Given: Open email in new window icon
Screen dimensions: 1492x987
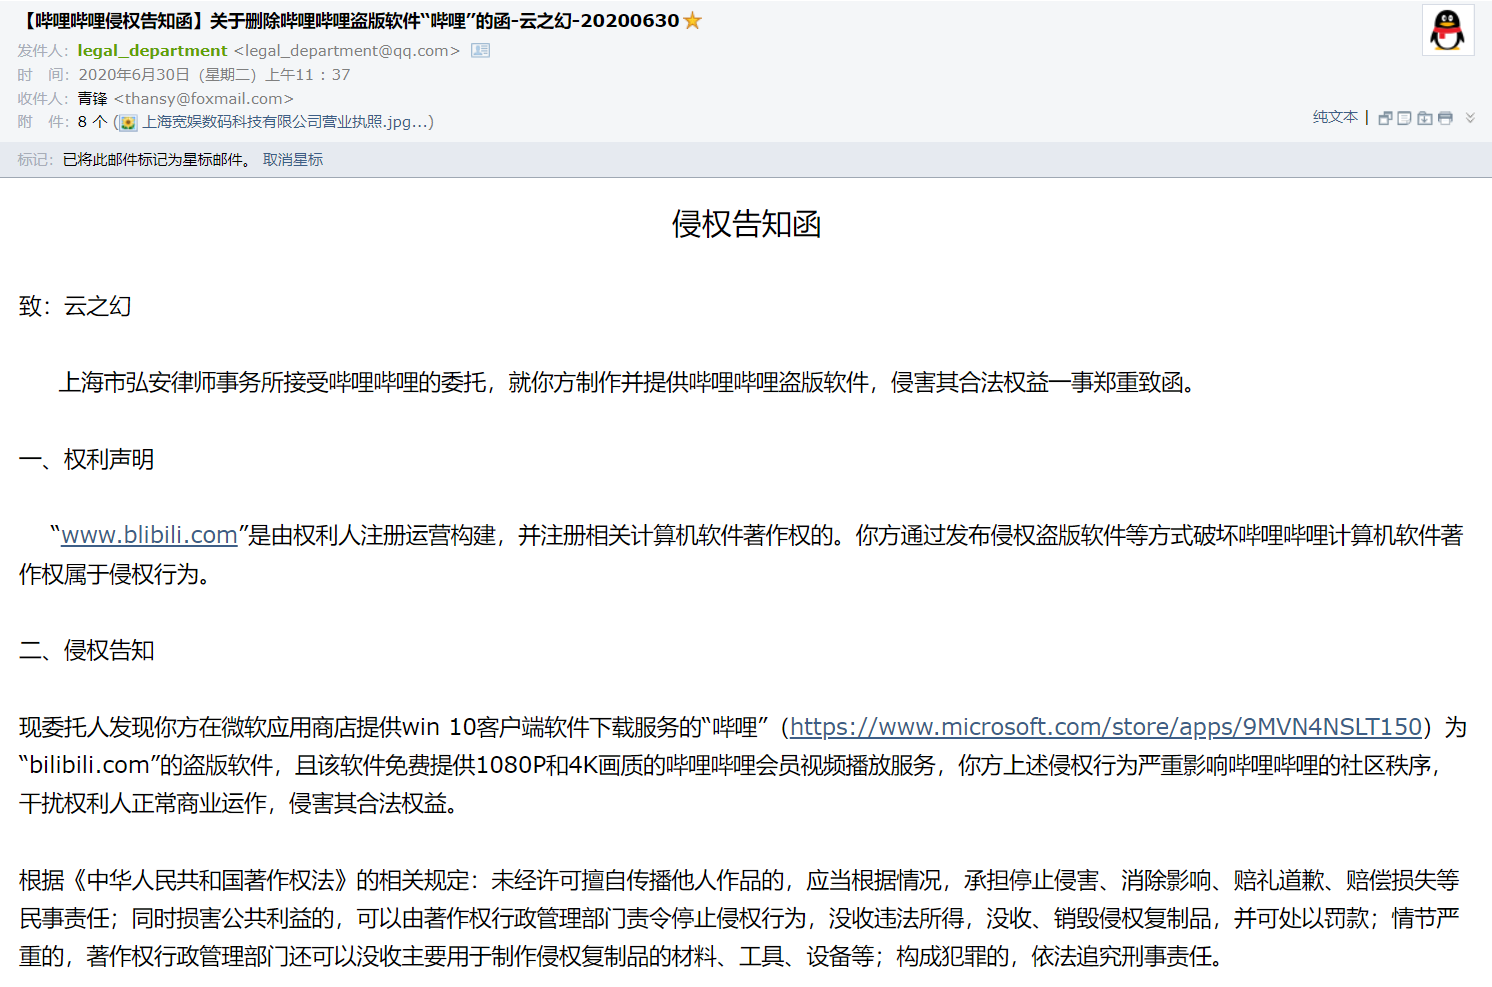Looking at the screenshot, I should tap(1385, 118).
